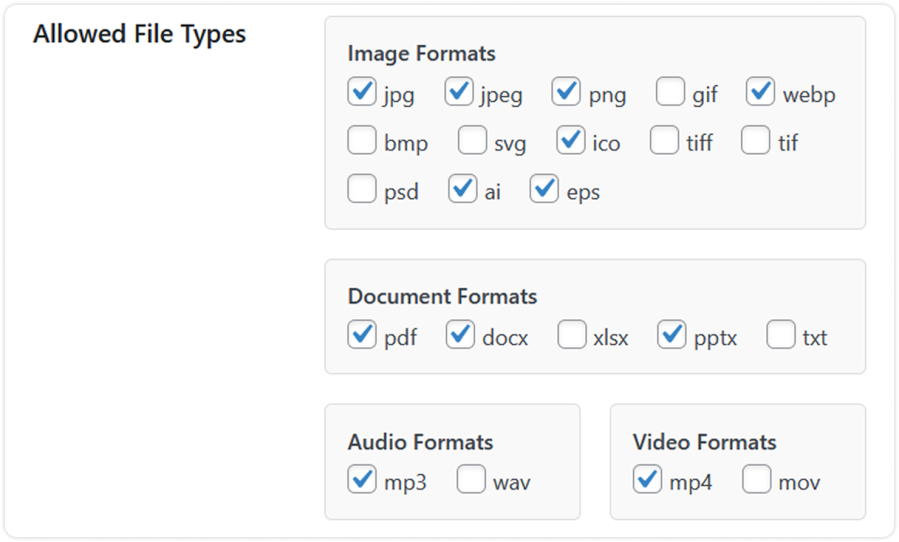Uncheck the jpg image format checkbox
The height and width of the screenshot is (542, 899).
361,93
